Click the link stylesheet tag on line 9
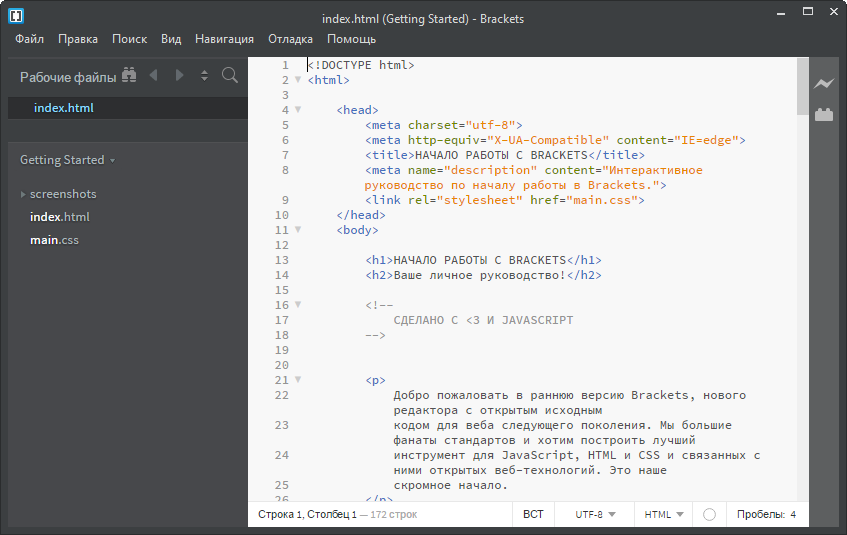The height and width of the screenshot is (535, 847). [505, 200]
